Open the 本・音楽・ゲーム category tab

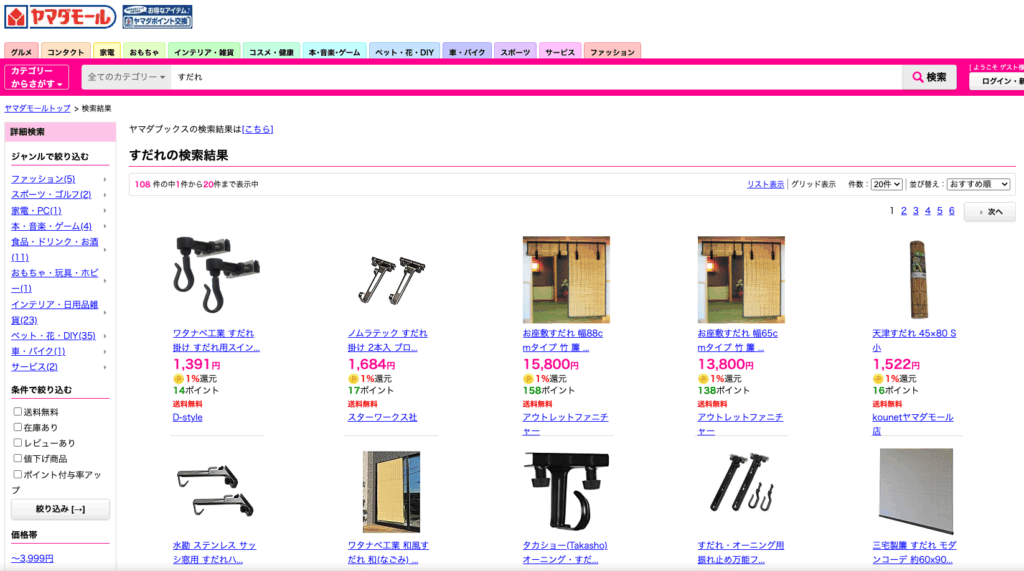click(334, 52)
